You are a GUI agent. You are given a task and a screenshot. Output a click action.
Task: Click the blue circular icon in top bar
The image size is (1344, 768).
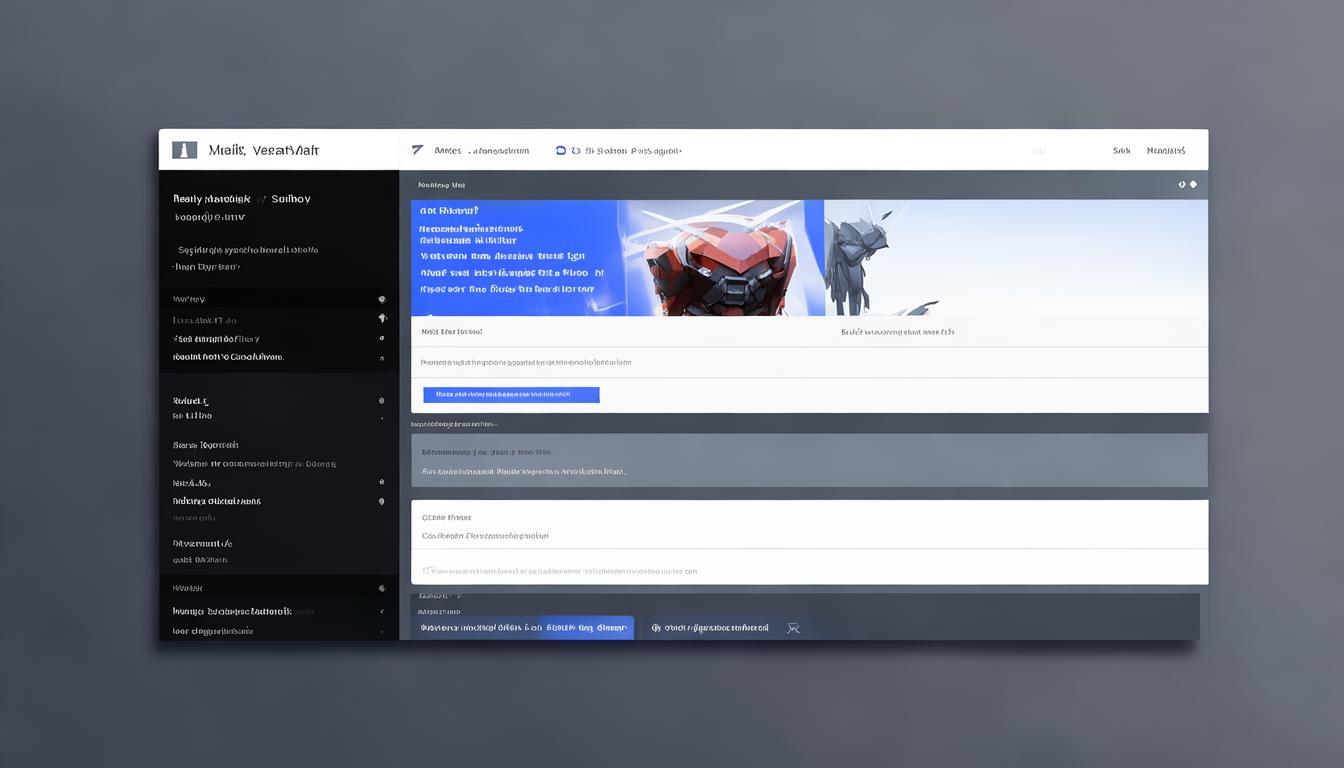[x=561, y=151]
